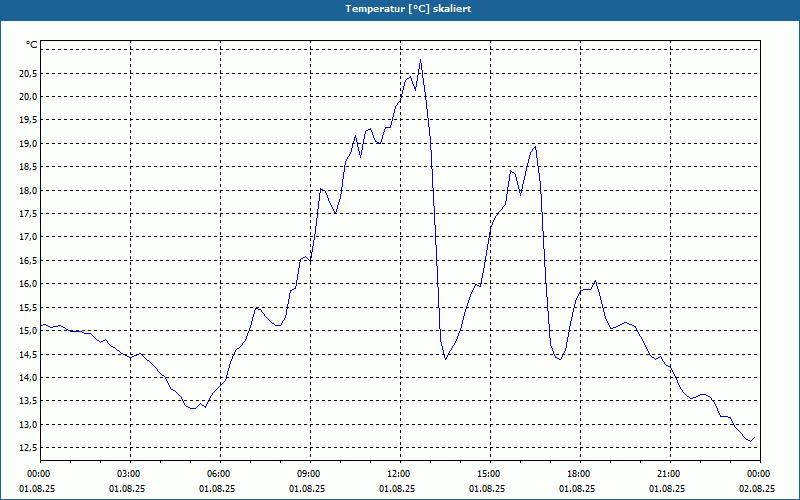This screenshot has height=500, width=800.
Task: Click the 18:00 time label
Action: 581,474
